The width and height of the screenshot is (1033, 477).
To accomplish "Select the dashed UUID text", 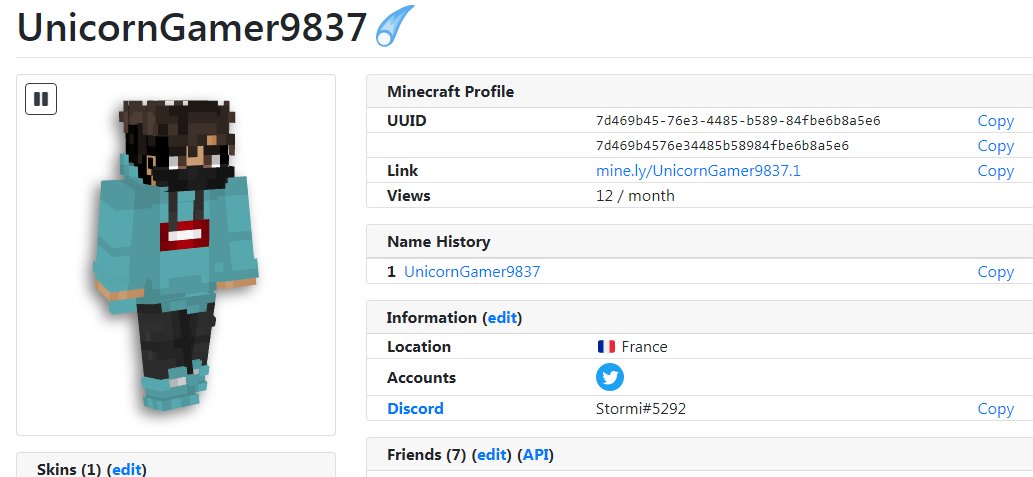I will [x=738, y=121].
